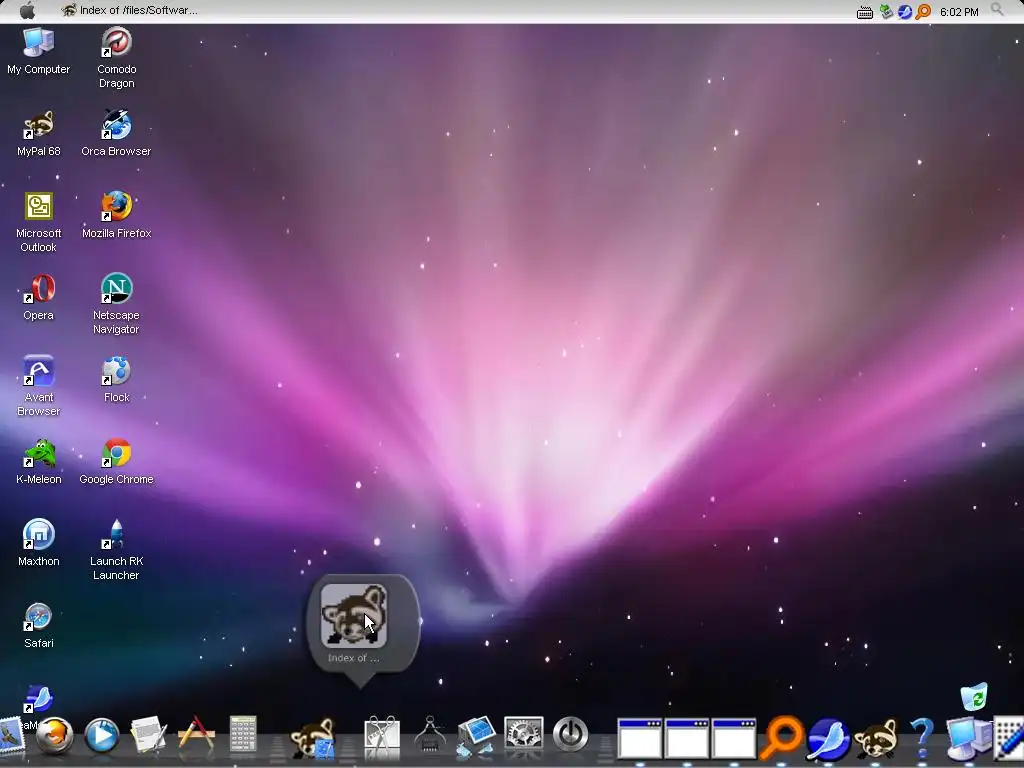Screen dimensions: 1024x768
Task: Click the plain raccoon MyPal icon in the dock
Action: [875, 739]
